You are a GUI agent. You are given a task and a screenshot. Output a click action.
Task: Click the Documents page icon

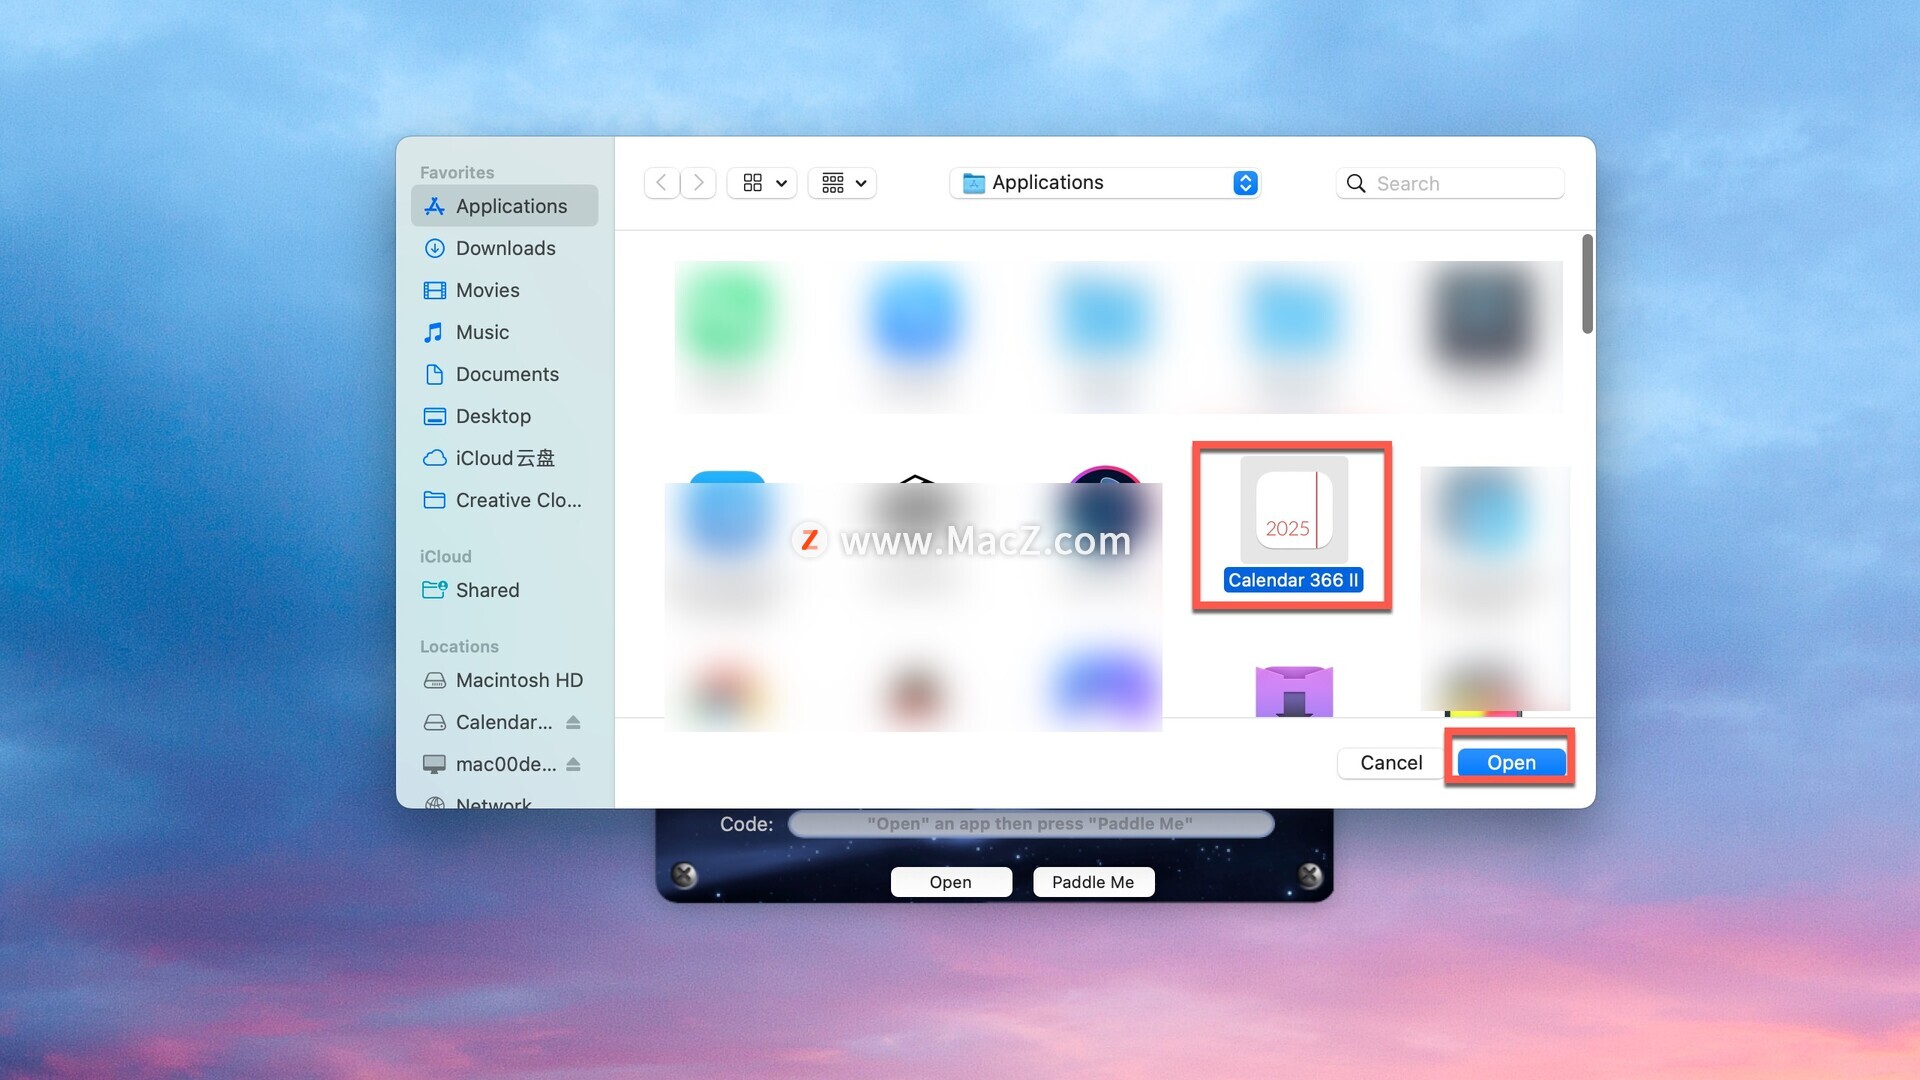pos(434,374)
